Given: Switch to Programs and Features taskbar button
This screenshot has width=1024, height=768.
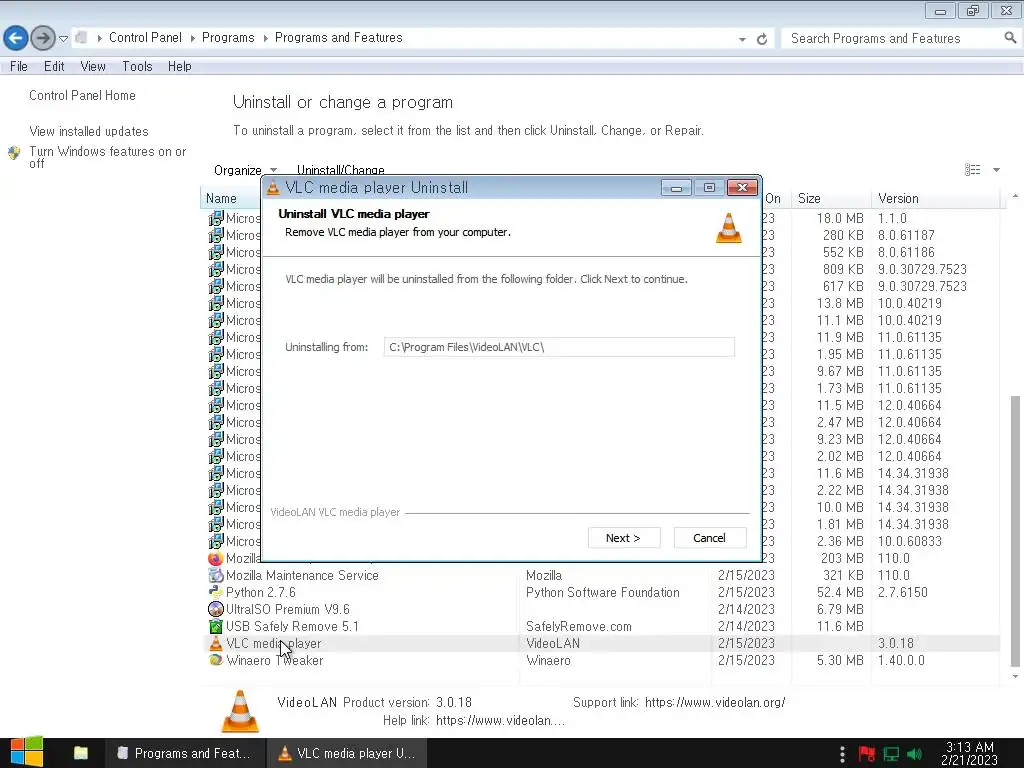Looking at the screenshot, I should click(x=185, y=753).
